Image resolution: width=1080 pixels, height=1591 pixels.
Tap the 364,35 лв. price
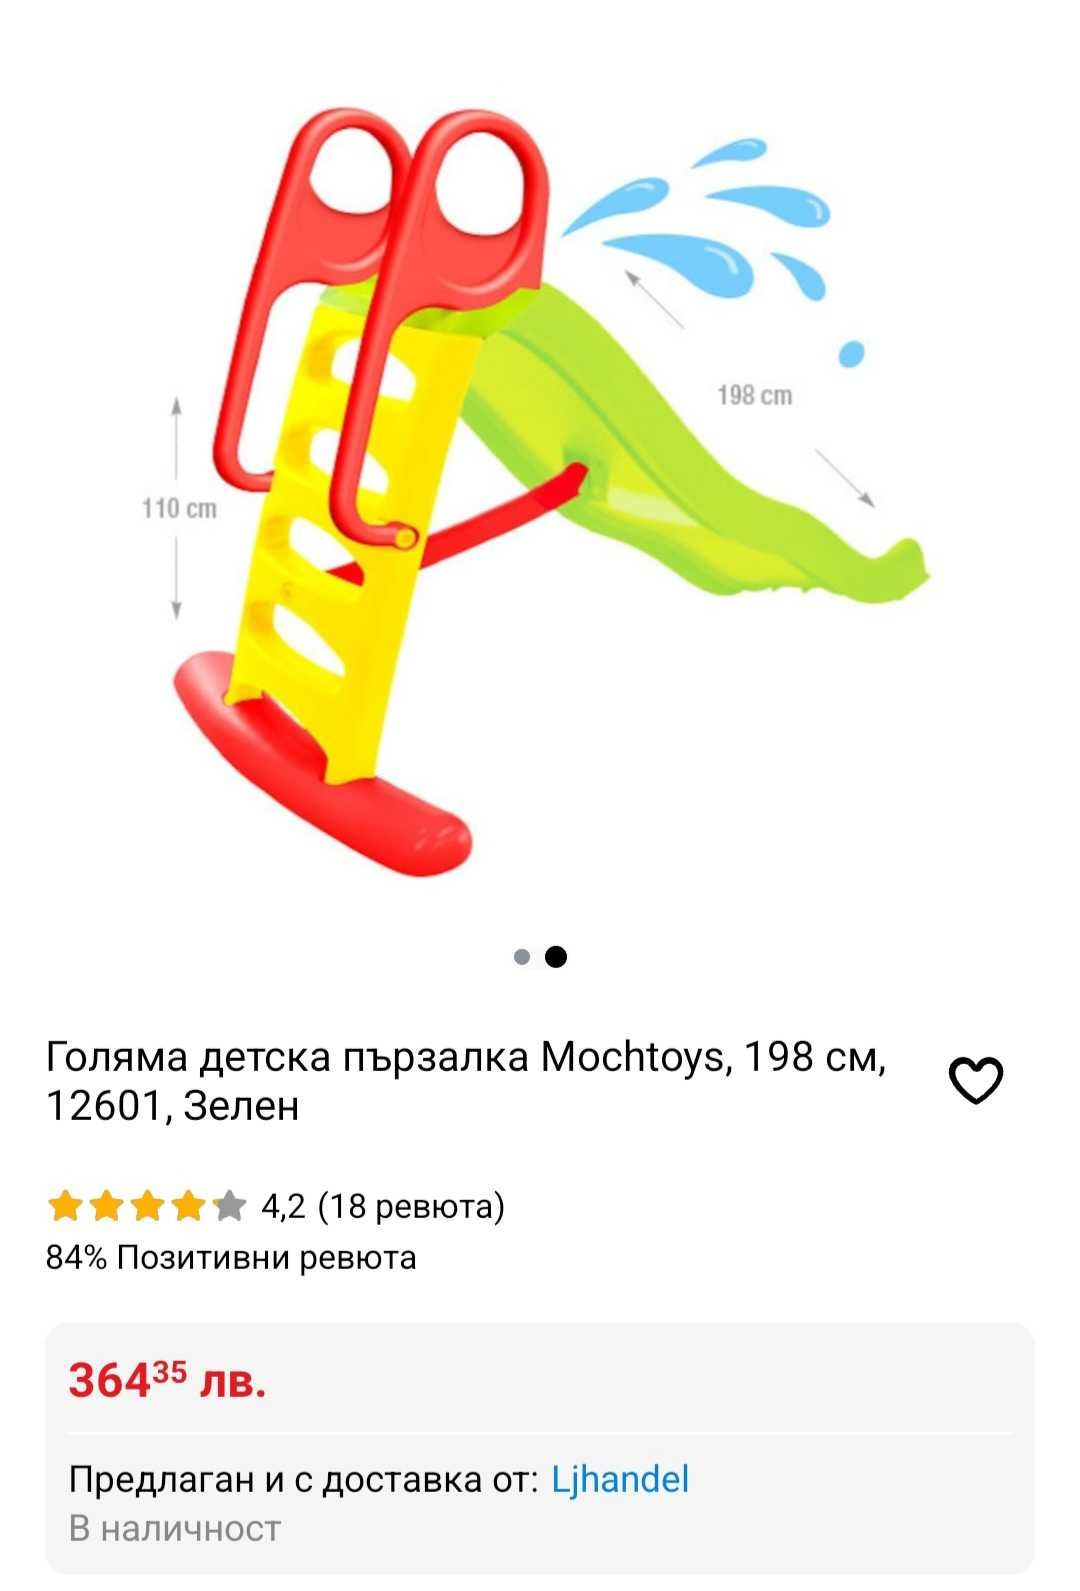click(167, 1380)
